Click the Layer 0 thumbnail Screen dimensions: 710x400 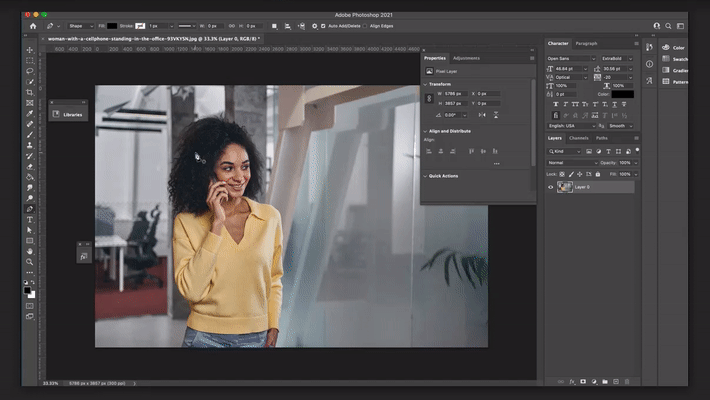point(565,187)
